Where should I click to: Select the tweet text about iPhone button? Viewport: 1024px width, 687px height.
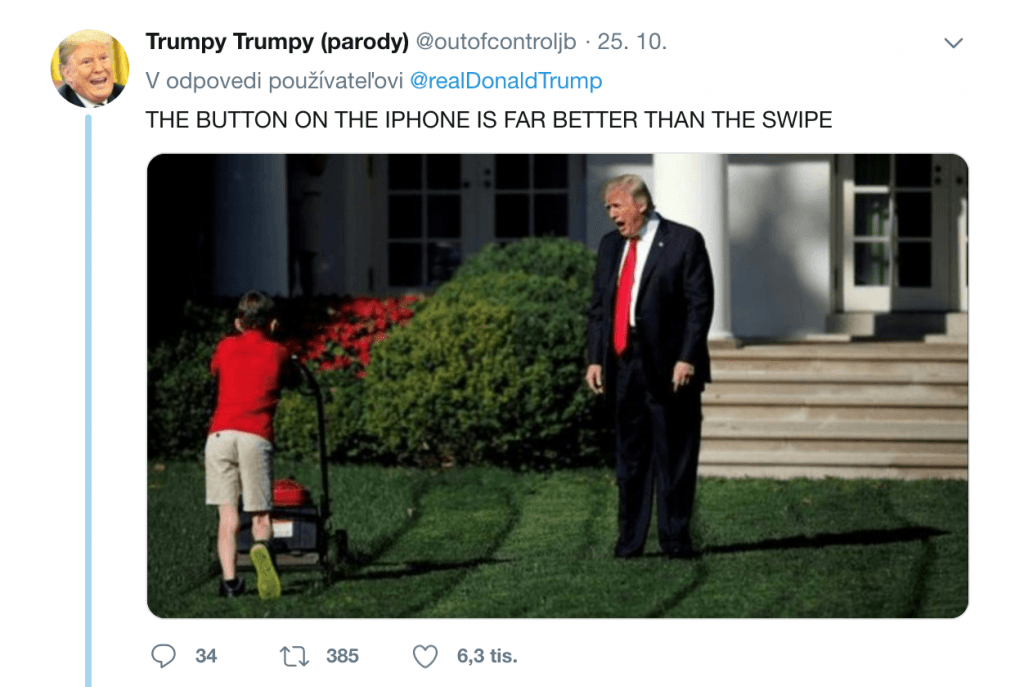click(x=488, y=120)
